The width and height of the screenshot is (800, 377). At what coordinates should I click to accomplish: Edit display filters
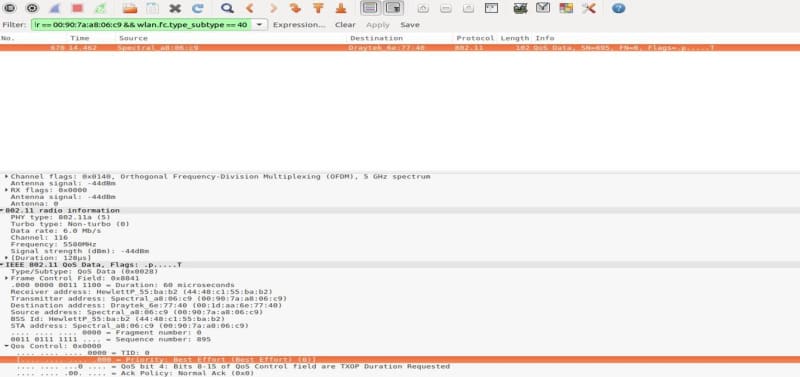click(x=543, y=8)
